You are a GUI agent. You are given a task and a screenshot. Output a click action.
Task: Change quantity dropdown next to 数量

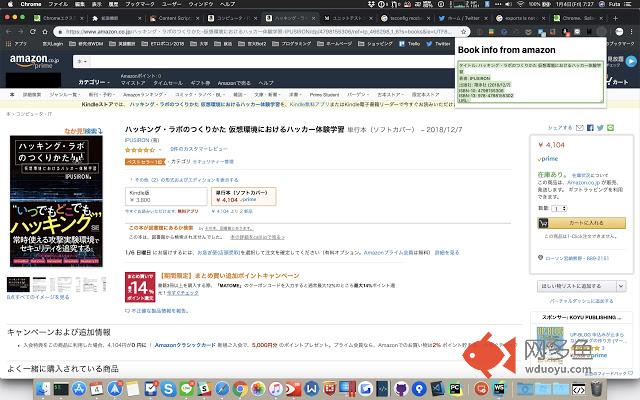559,209
